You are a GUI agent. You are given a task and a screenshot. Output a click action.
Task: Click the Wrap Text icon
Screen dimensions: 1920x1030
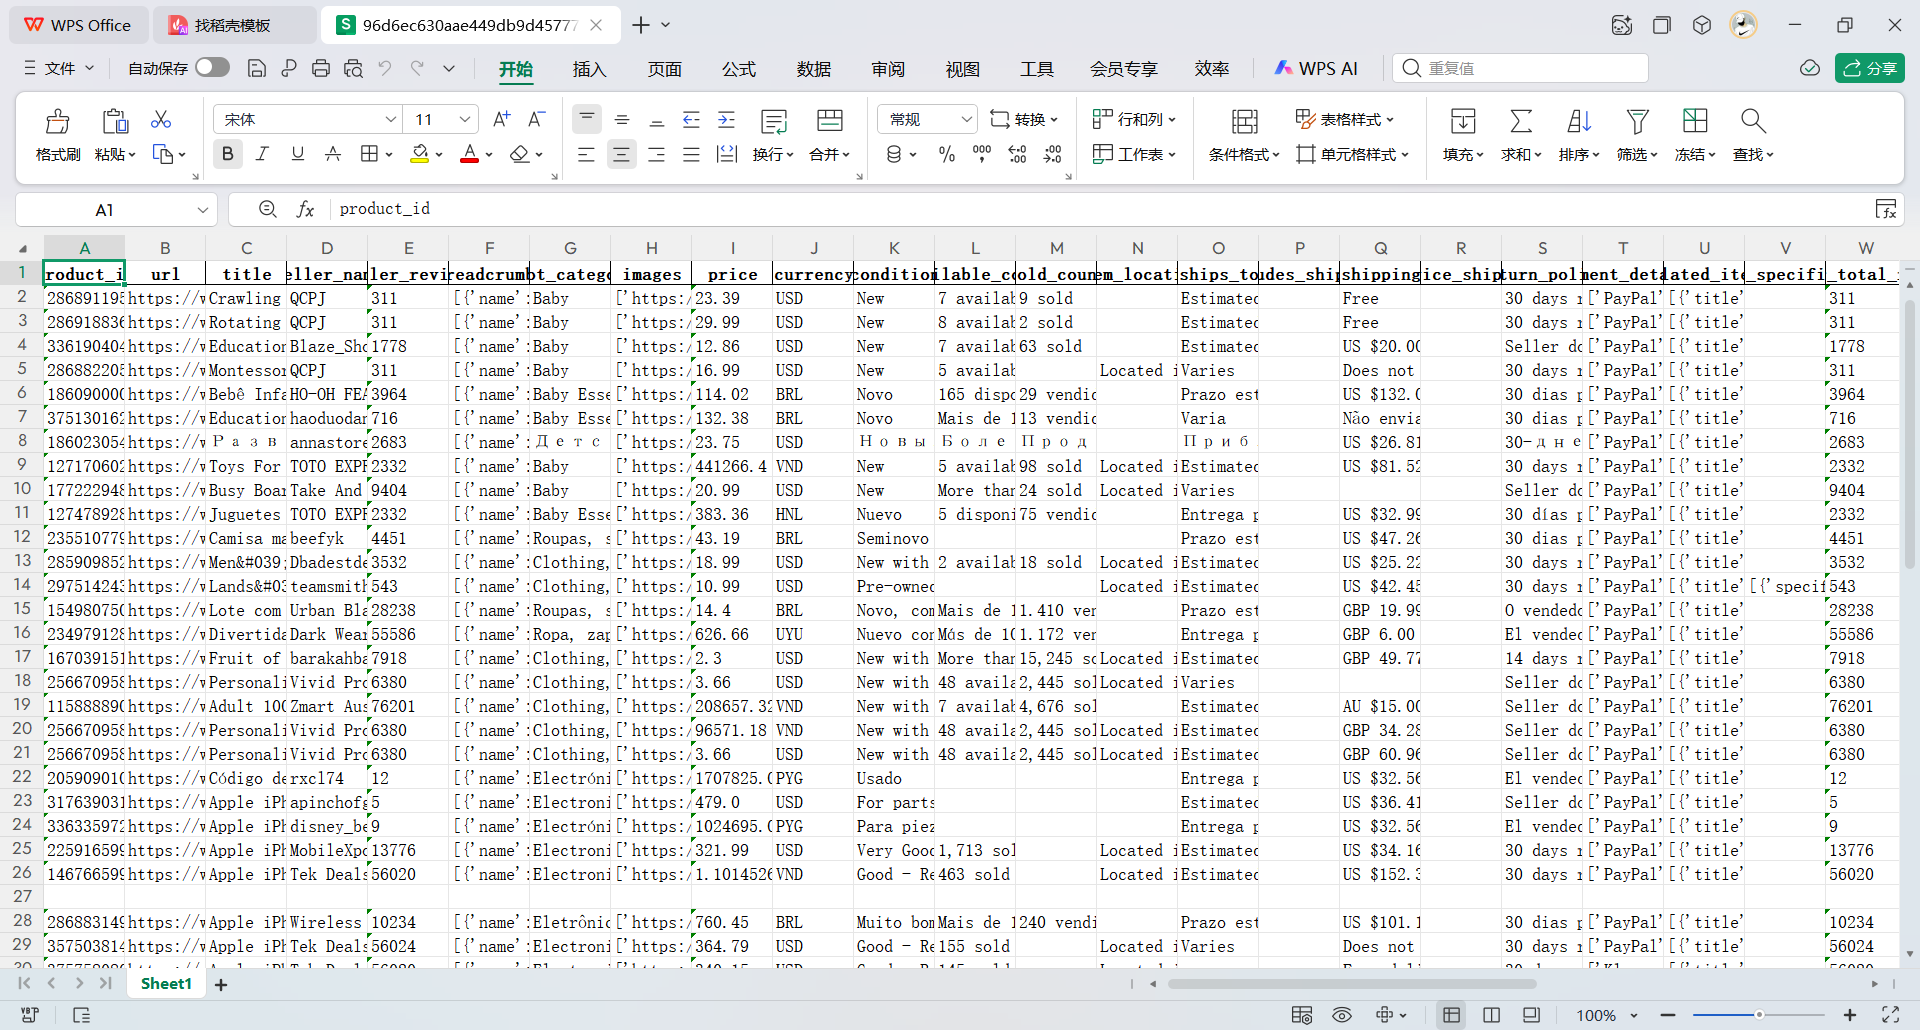point(774,121)
